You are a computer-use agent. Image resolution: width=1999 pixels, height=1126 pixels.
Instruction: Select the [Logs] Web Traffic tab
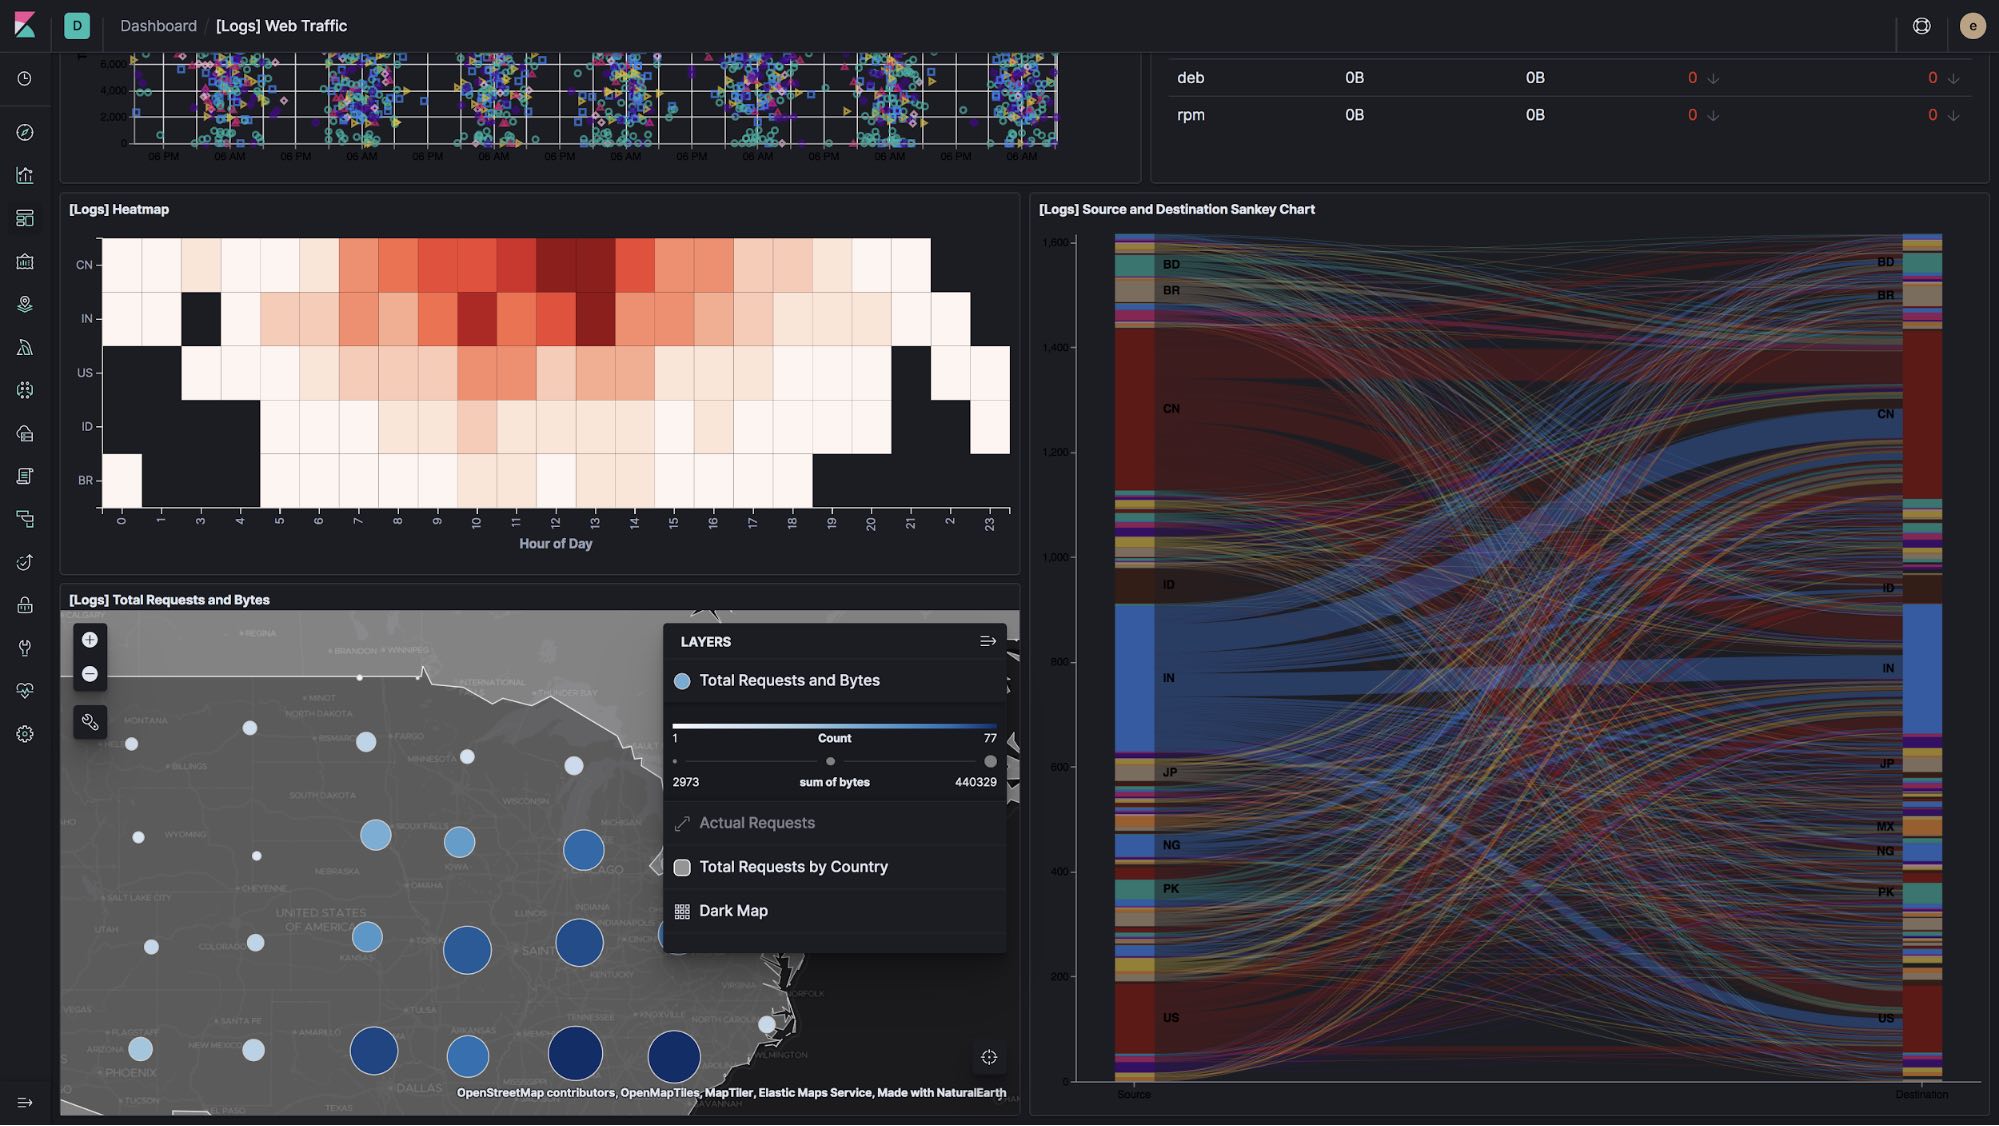(x=281, y=25)
